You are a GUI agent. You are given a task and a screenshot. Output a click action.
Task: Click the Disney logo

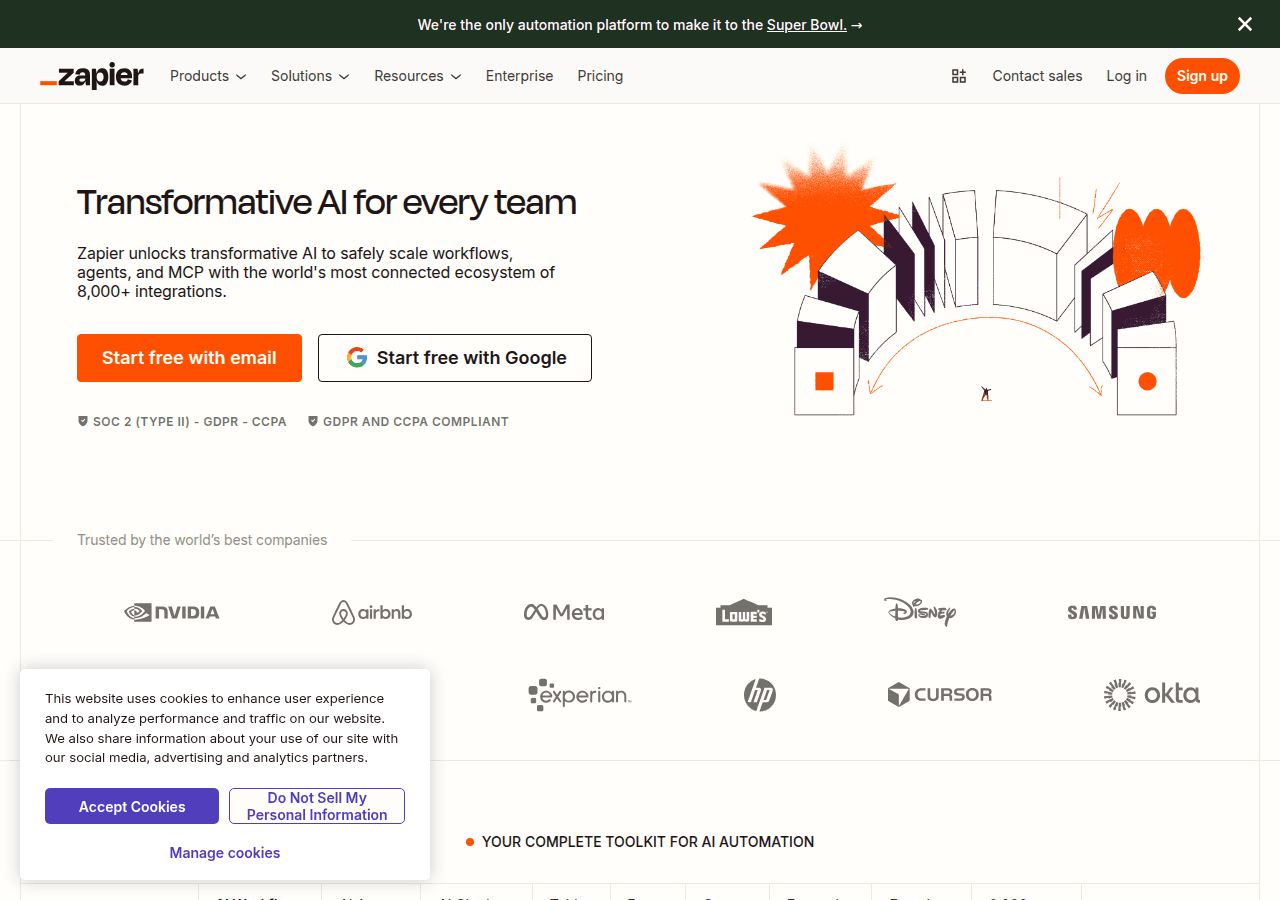pos(919,612)
